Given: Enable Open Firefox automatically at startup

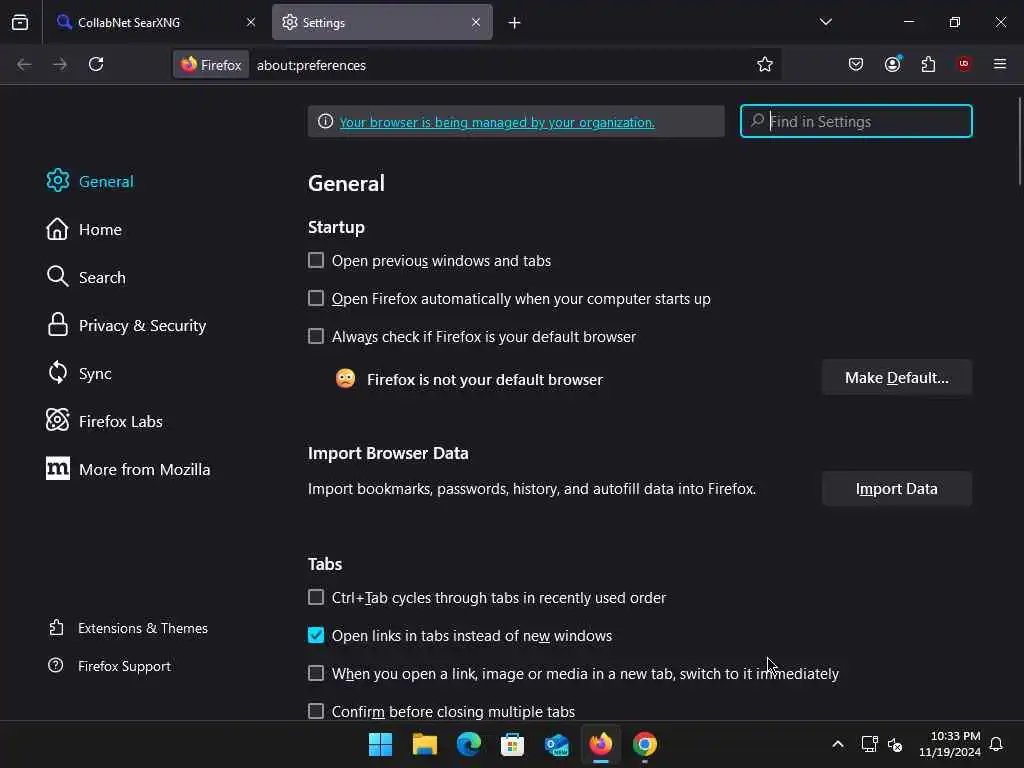Looking at the screenshot, I should 316,298.
